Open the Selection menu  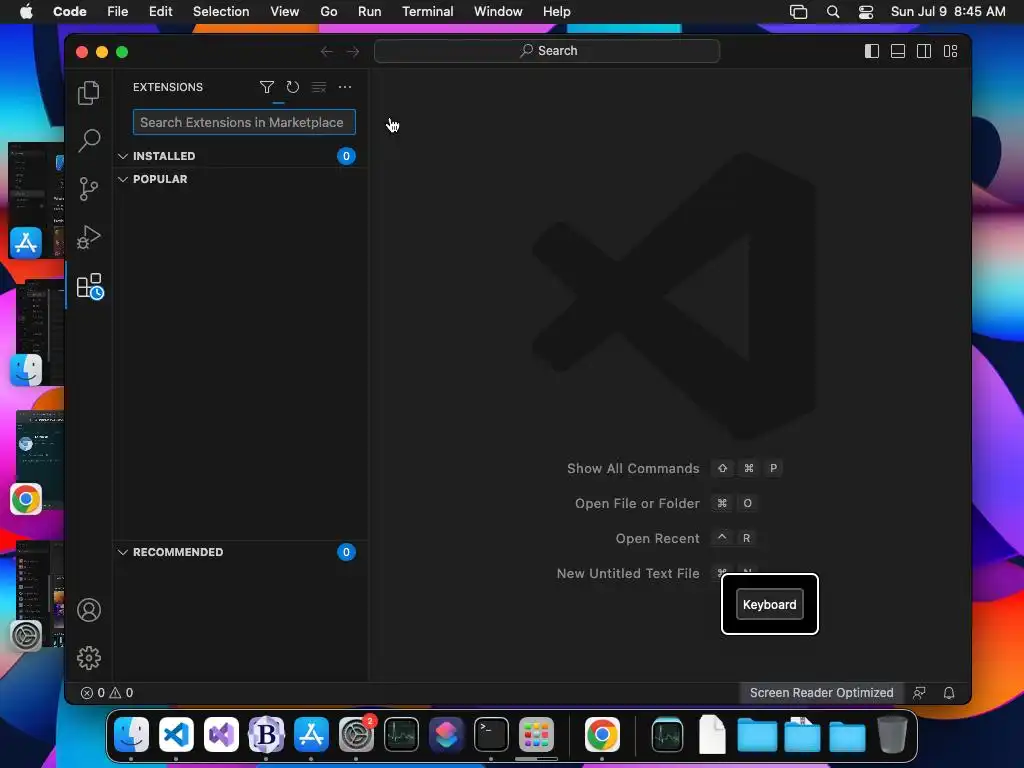(x=221, y=12)
